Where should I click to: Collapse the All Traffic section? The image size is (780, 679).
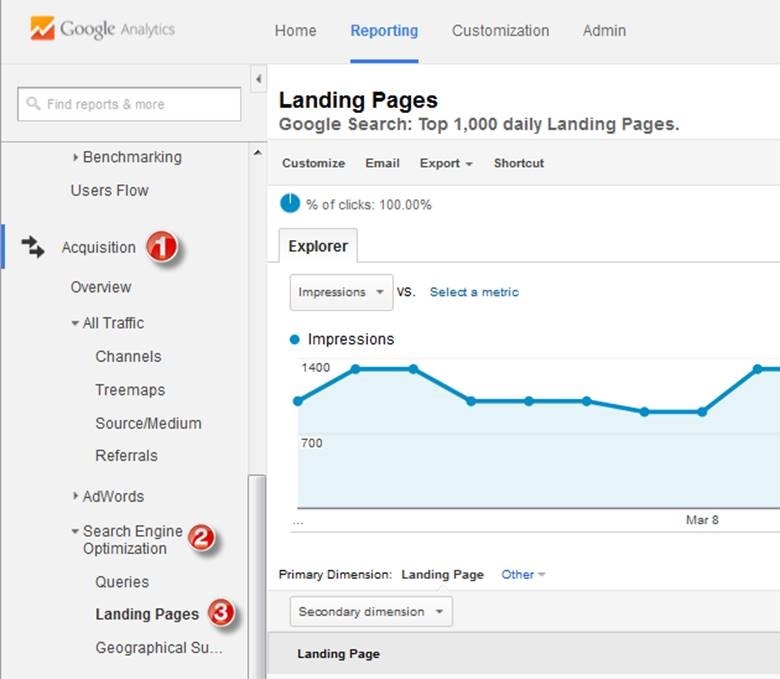pos(76,323)
